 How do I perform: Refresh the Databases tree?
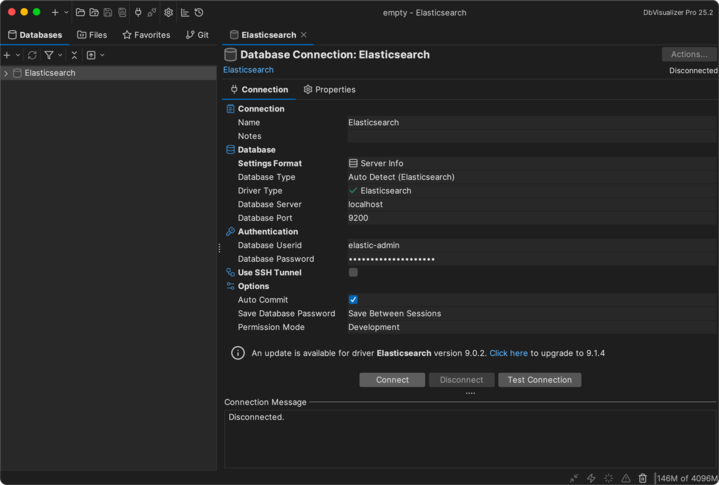(x=32, y=55)
